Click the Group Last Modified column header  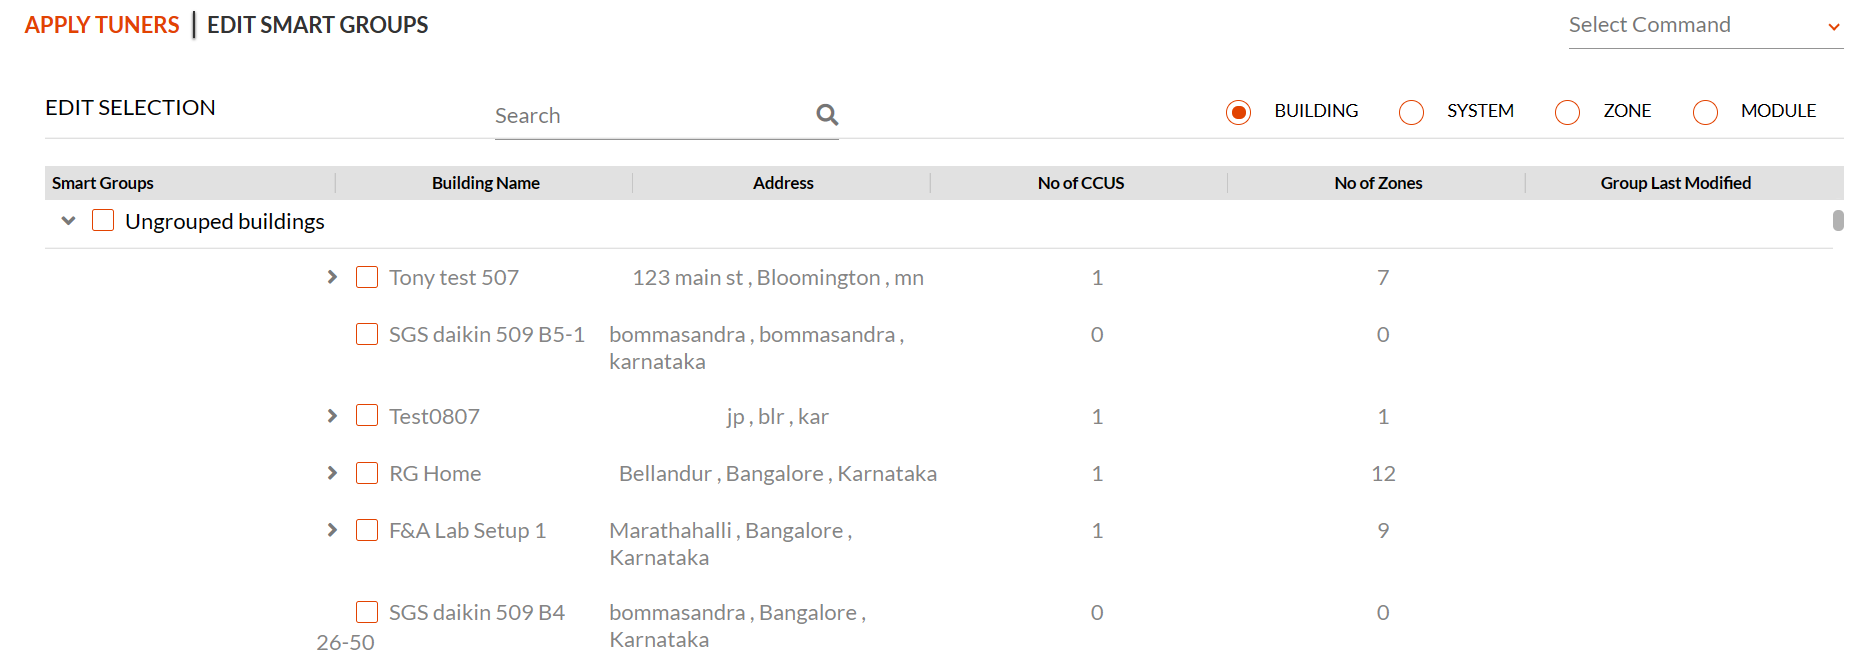click(1676, 183)
